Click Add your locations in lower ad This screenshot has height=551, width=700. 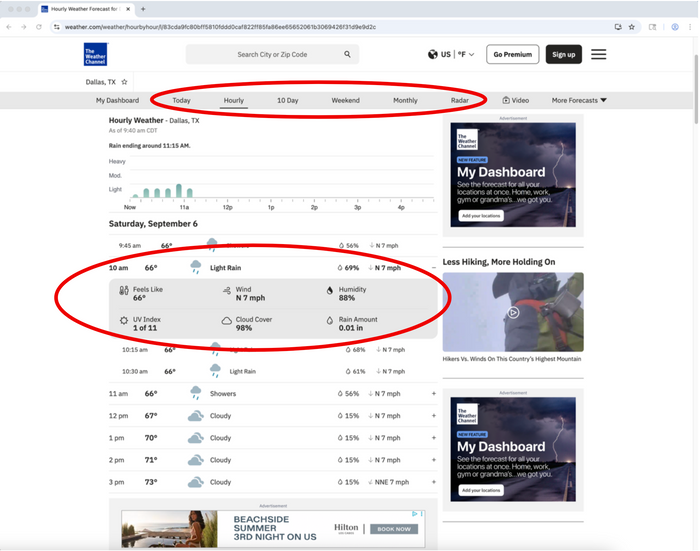[x=481, y=490]
